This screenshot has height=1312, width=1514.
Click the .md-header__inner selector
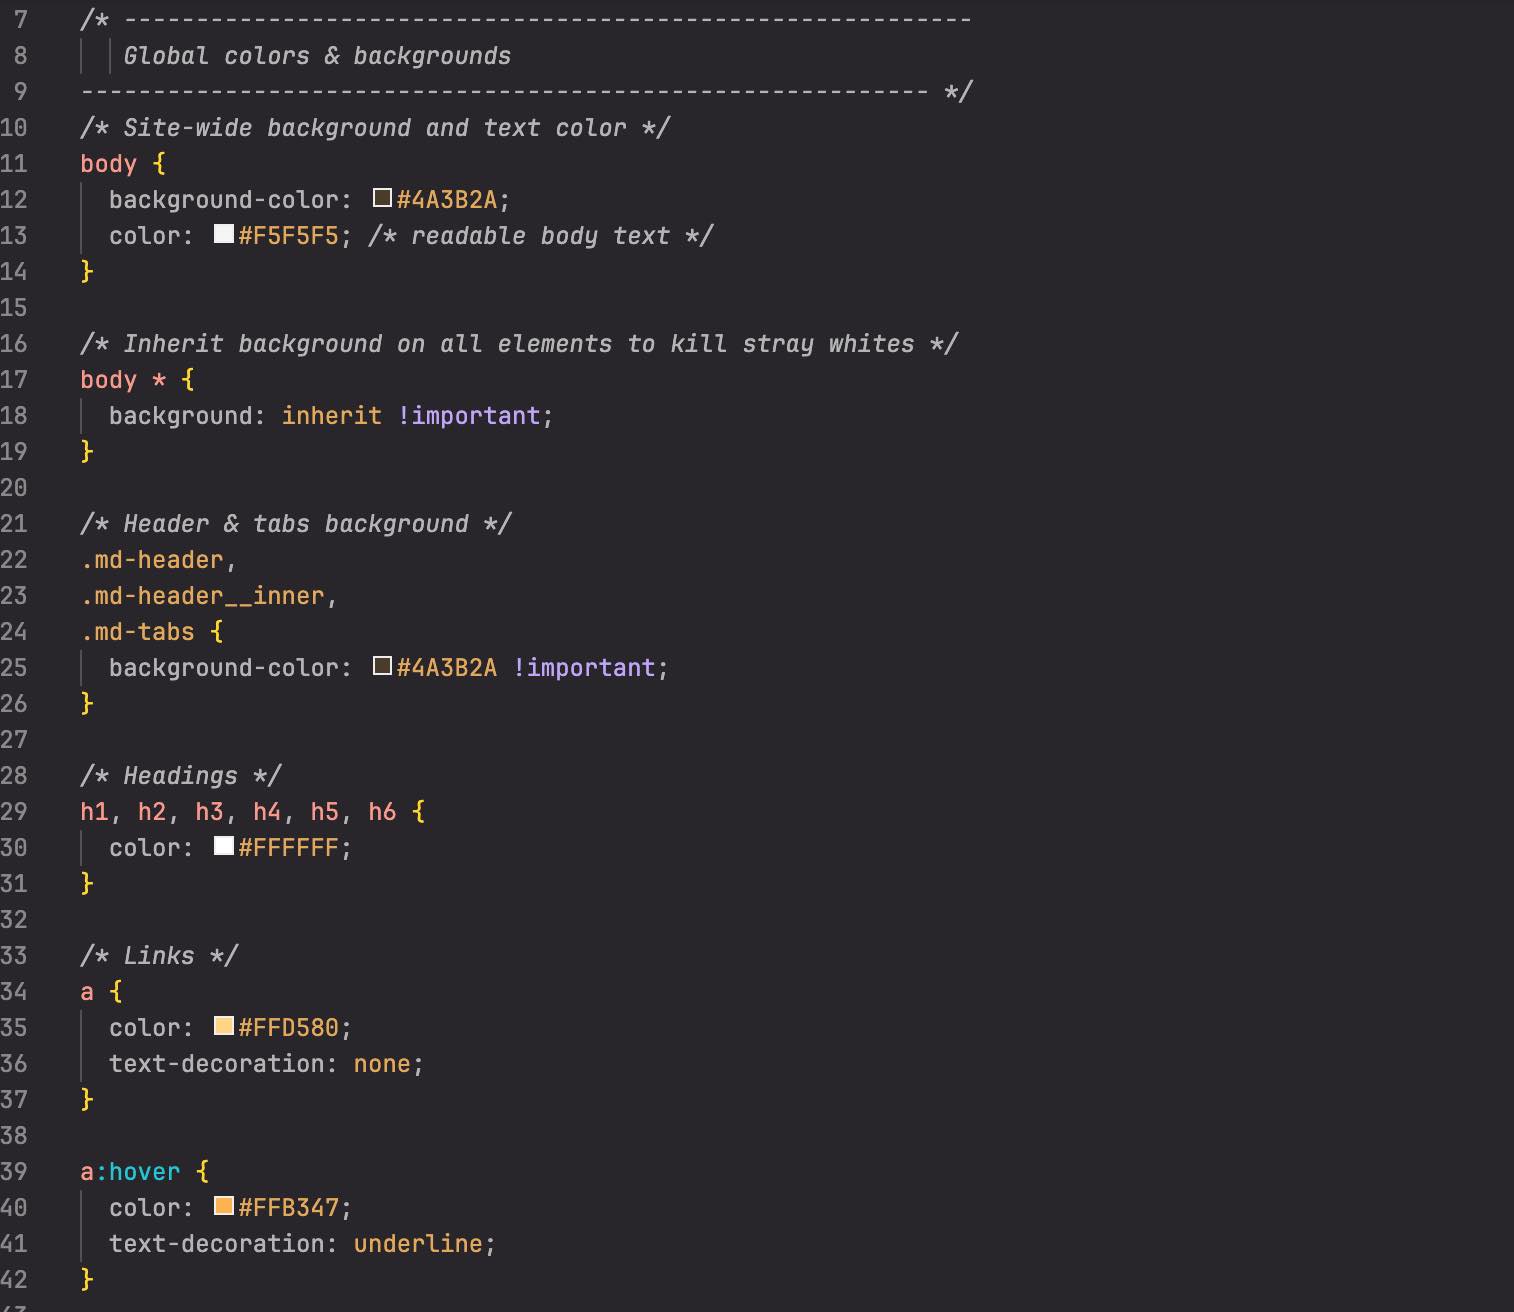click(203, 596)
